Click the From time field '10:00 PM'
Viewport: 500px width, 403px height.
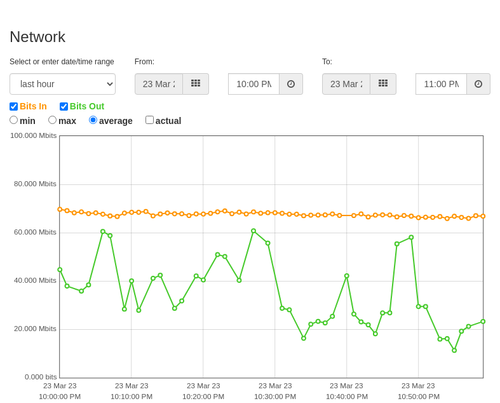(x=254, y=84)
